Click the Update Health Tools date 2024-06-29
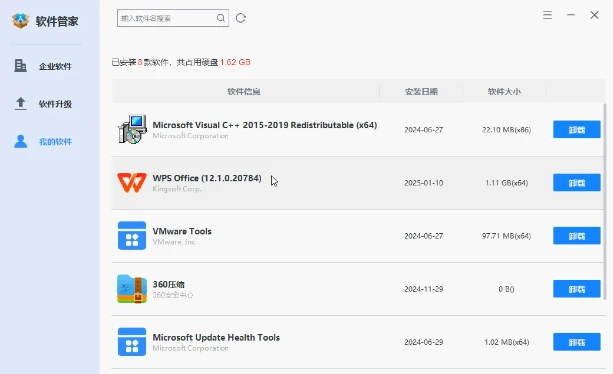613x374 pixels. coord(424,342)
